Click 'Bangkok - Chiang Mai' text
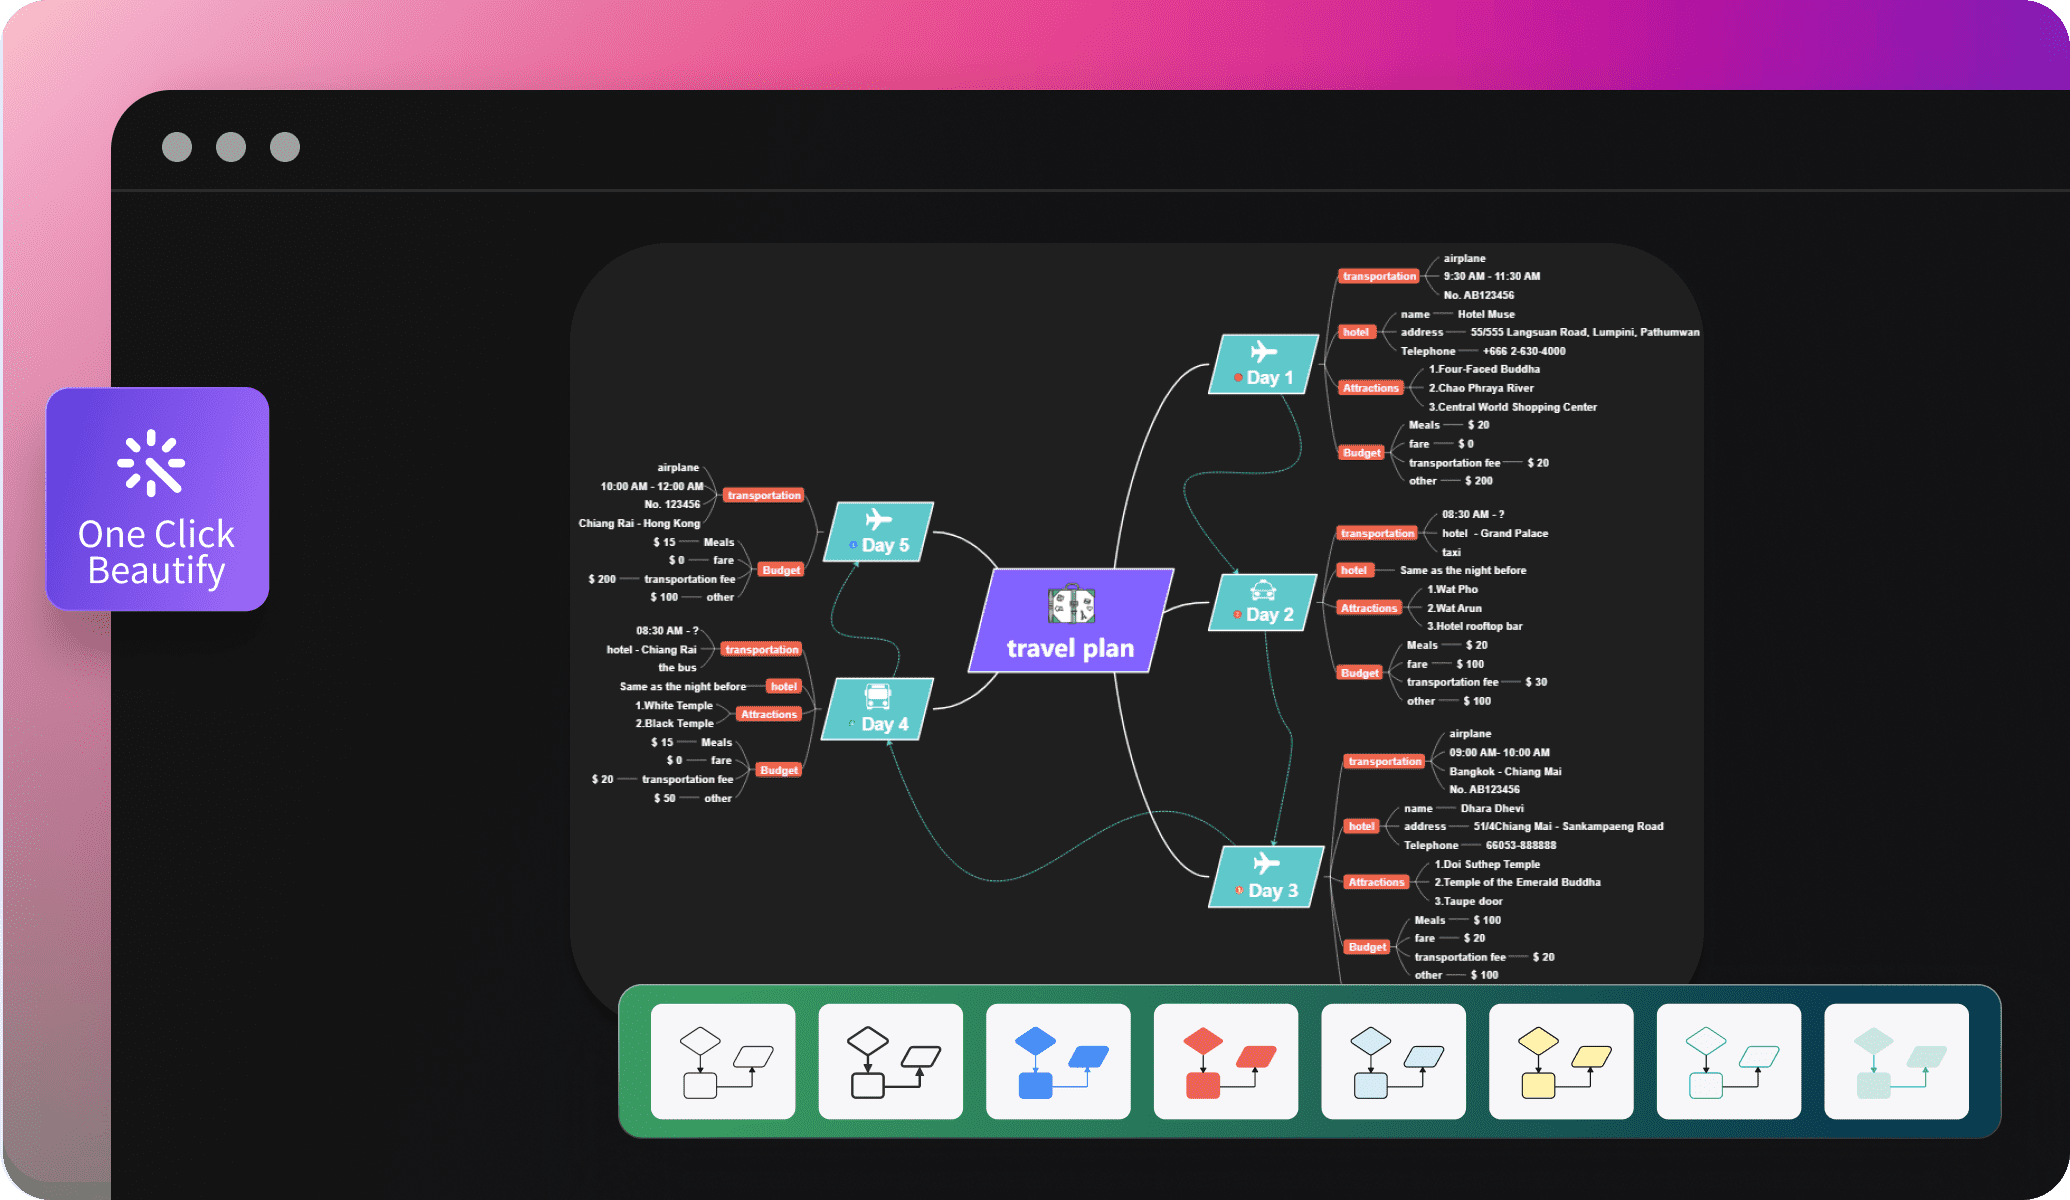The image size is (2070, 1200). [1505, 771]
